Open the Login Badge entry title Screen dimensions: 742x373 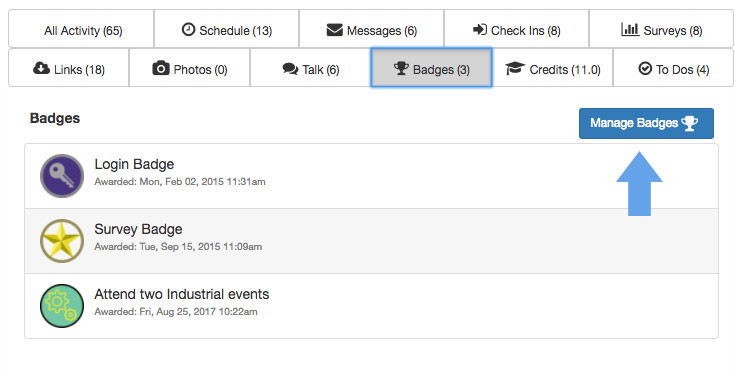tap(134, 164)
